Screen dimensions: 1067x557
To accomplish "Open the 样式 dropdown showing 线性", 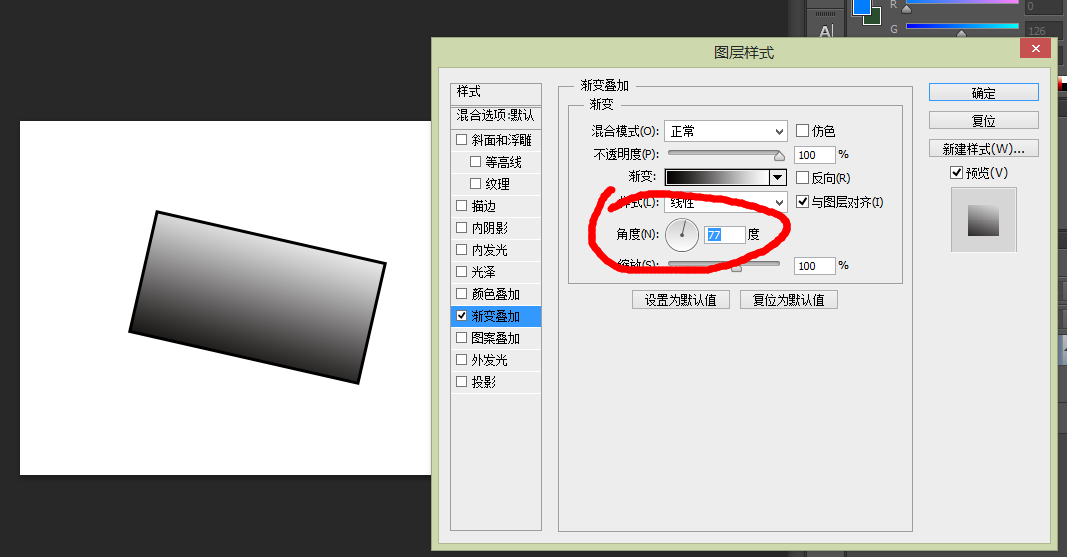I will (725, 202).
